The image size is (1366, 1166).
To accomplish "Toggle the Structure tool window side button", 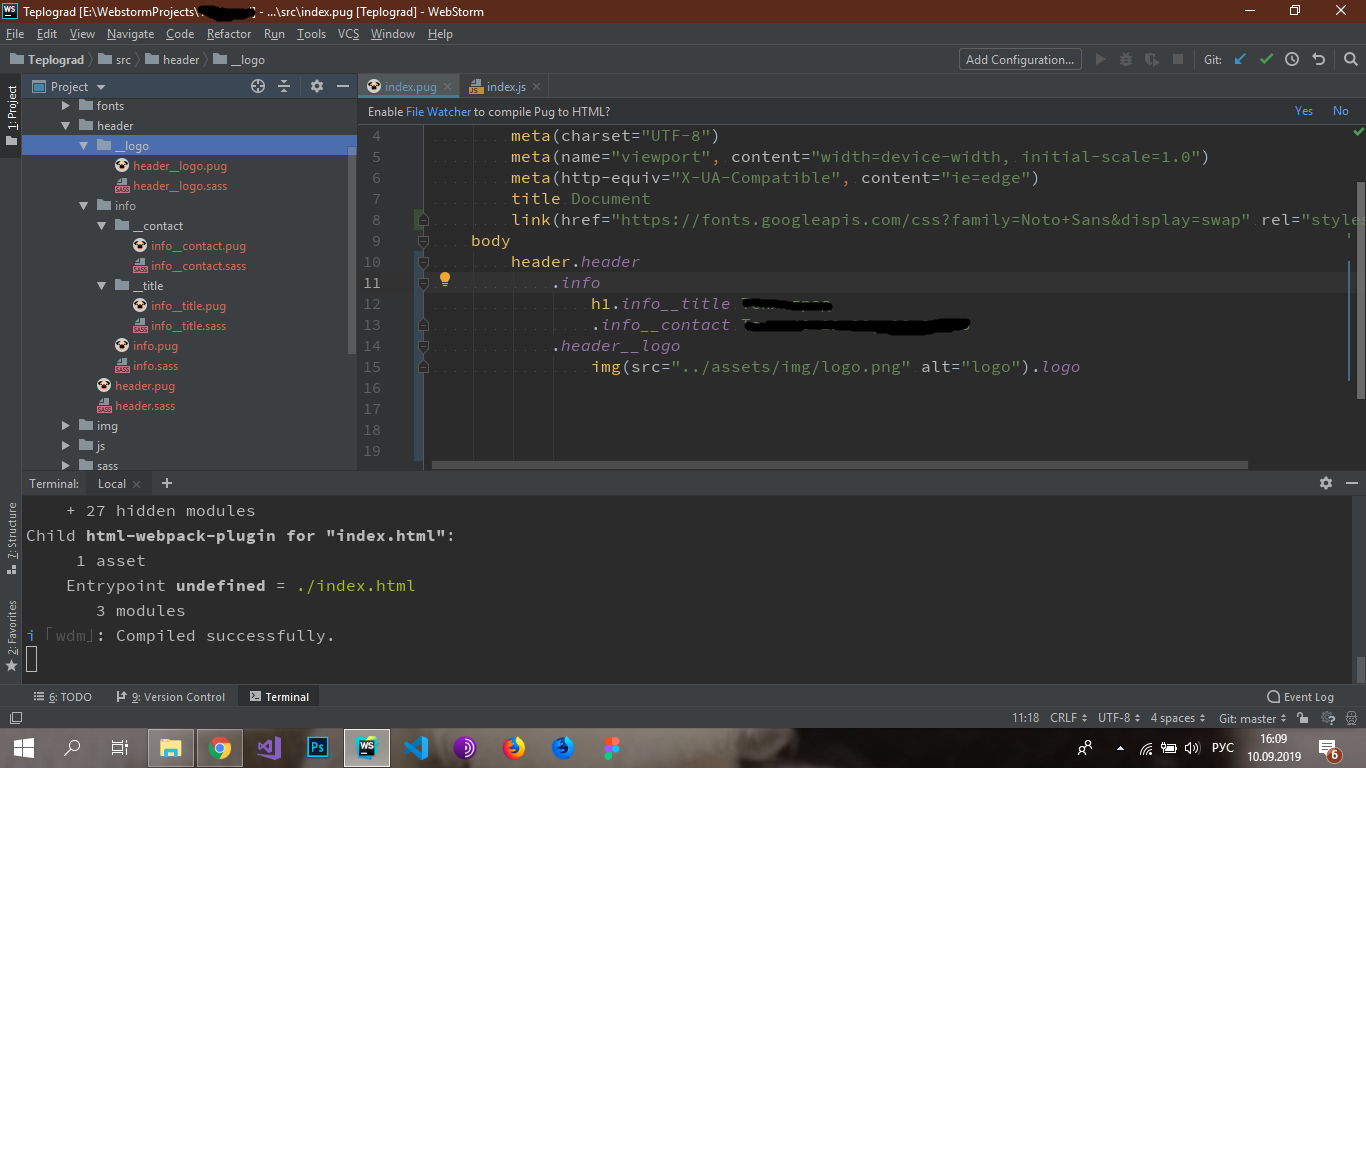I will pyautogui.click(x=12, y=538).
